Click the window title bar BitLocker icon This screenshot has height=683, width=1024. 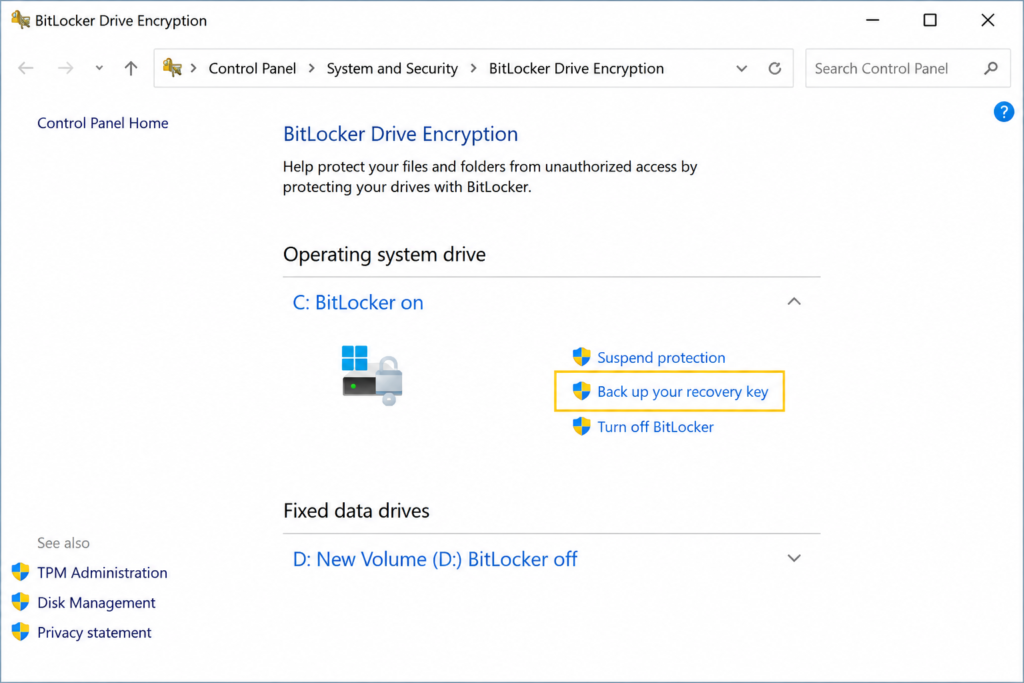tap(20, 20)
